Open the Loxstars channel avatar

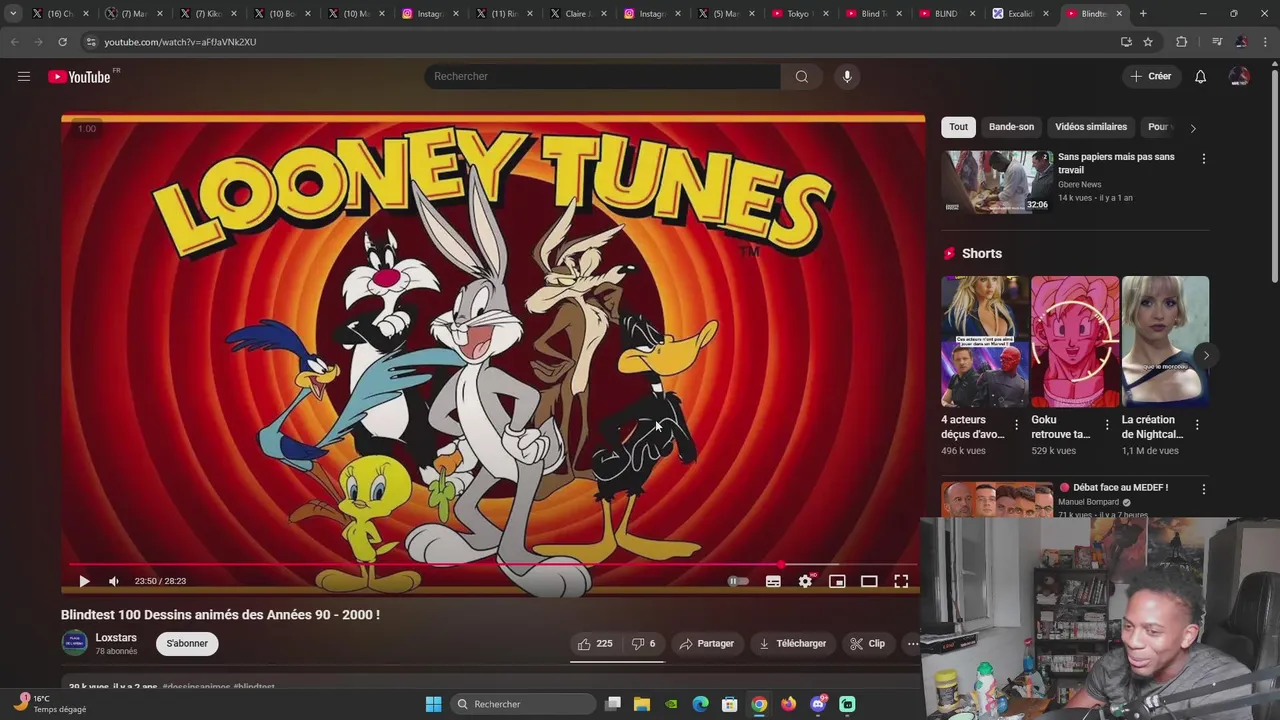point(75,643)
